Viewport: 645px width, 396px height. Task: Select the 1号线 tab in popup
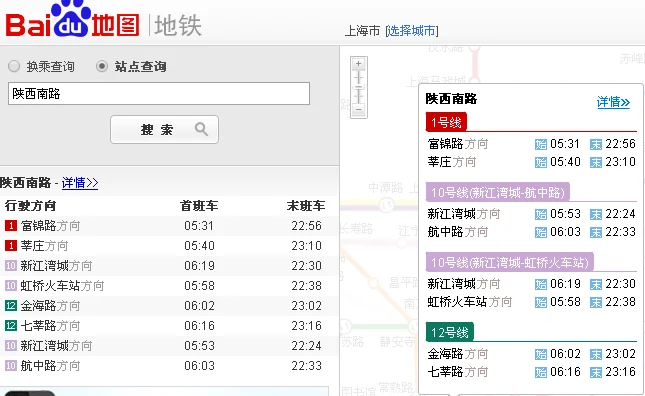(x=446, y=122)
